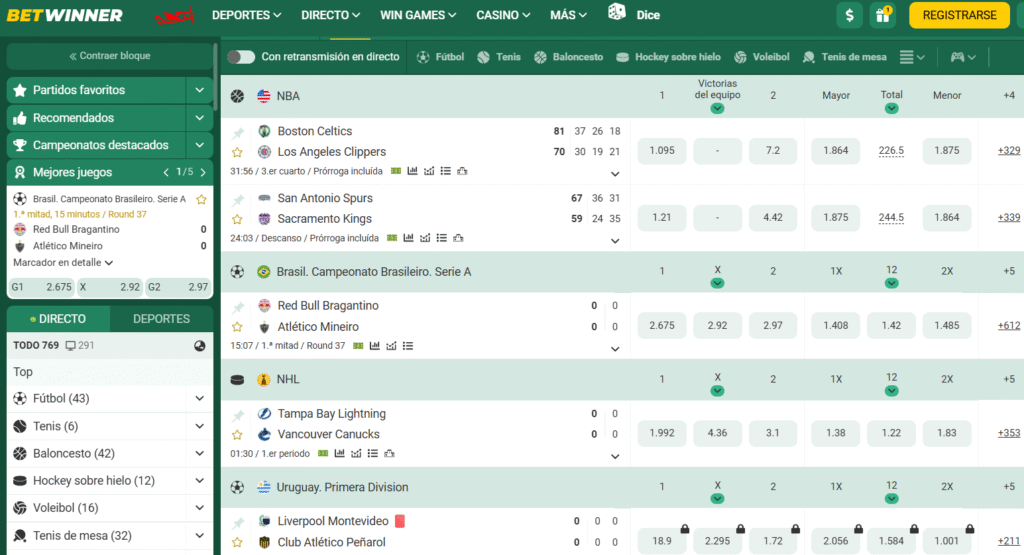The width and height of the screenshot is (1024, 555).
Task: Open +329 more markets for Celtics game
Action: click(x=1008, y=151)
